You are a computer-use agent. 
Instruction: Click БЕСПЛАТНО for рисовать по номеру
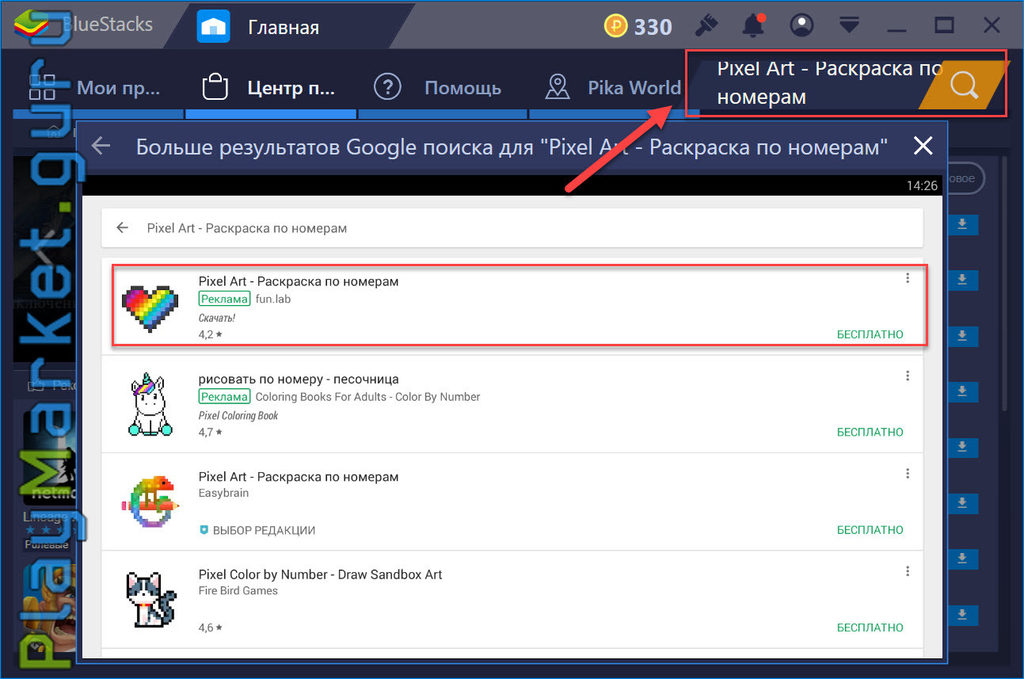[x=870, y=432]
